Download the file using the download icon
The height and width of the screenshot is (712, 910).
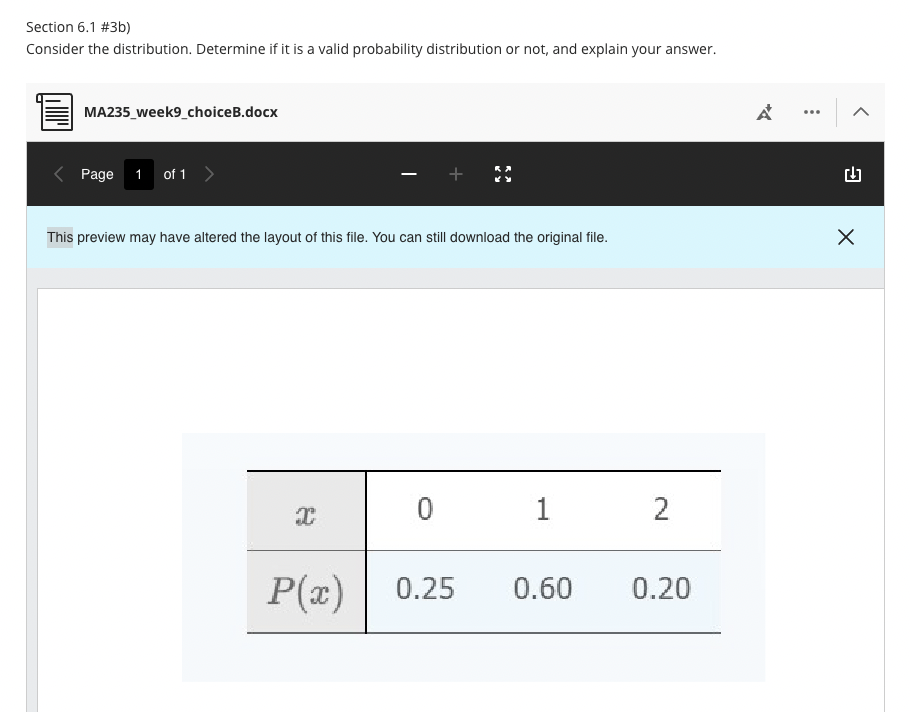point(852,174)
